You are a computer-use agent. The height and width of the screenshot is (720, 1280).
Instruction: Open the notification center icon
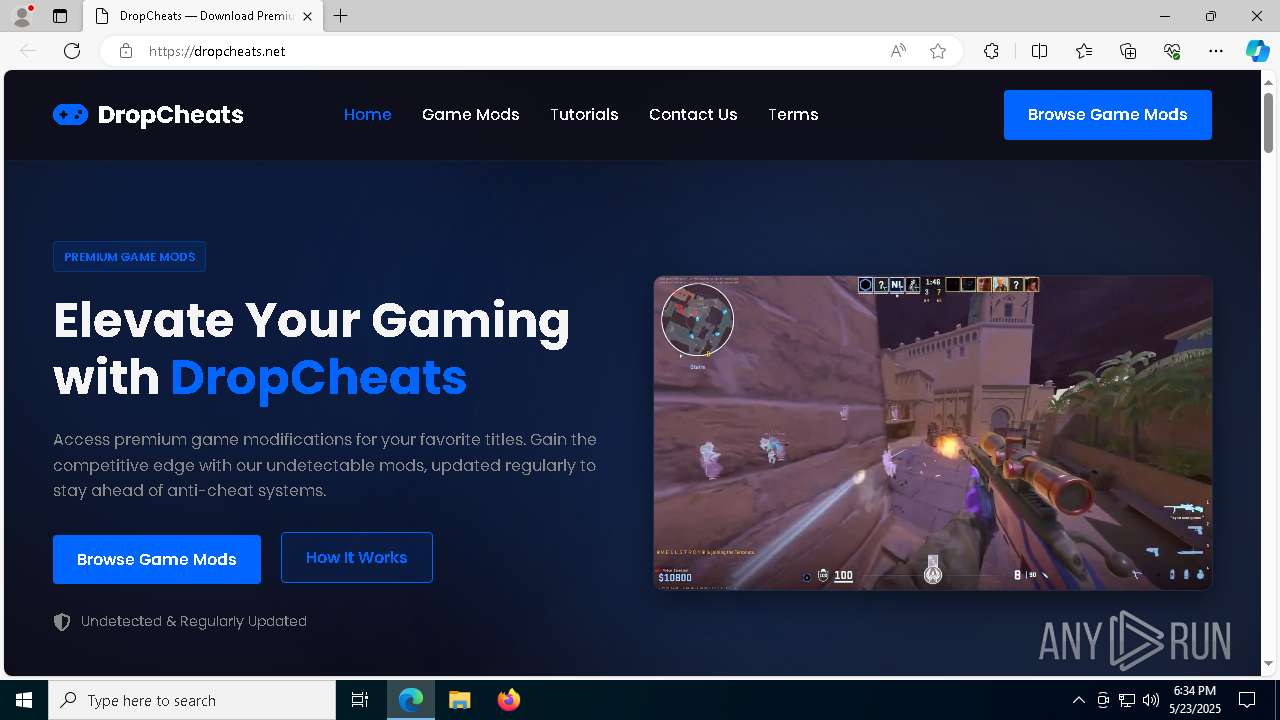point(1247,700)
